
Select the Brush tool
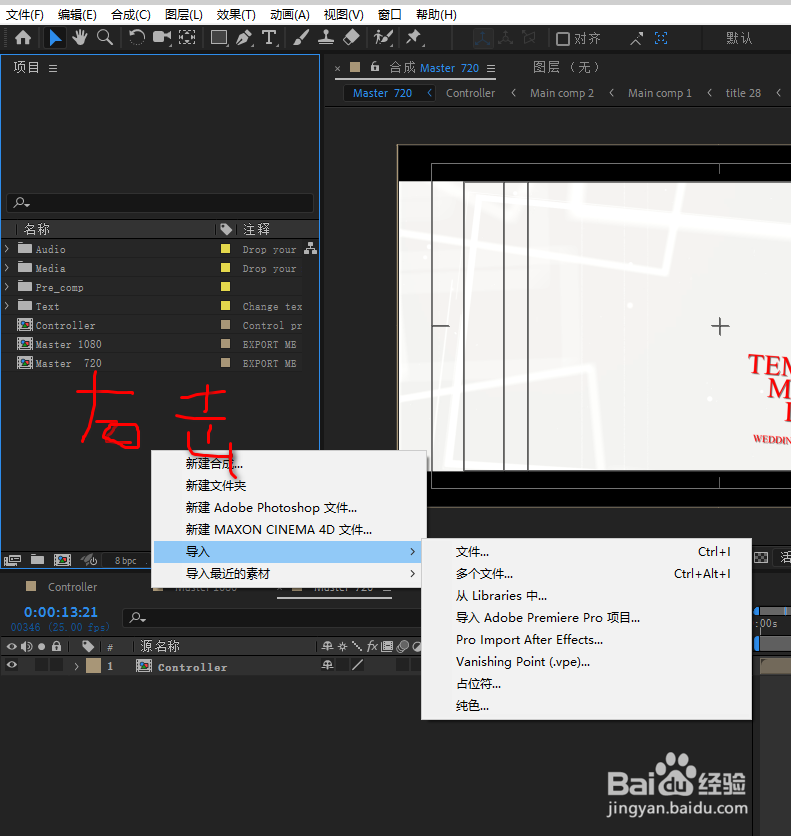point(301,38)
